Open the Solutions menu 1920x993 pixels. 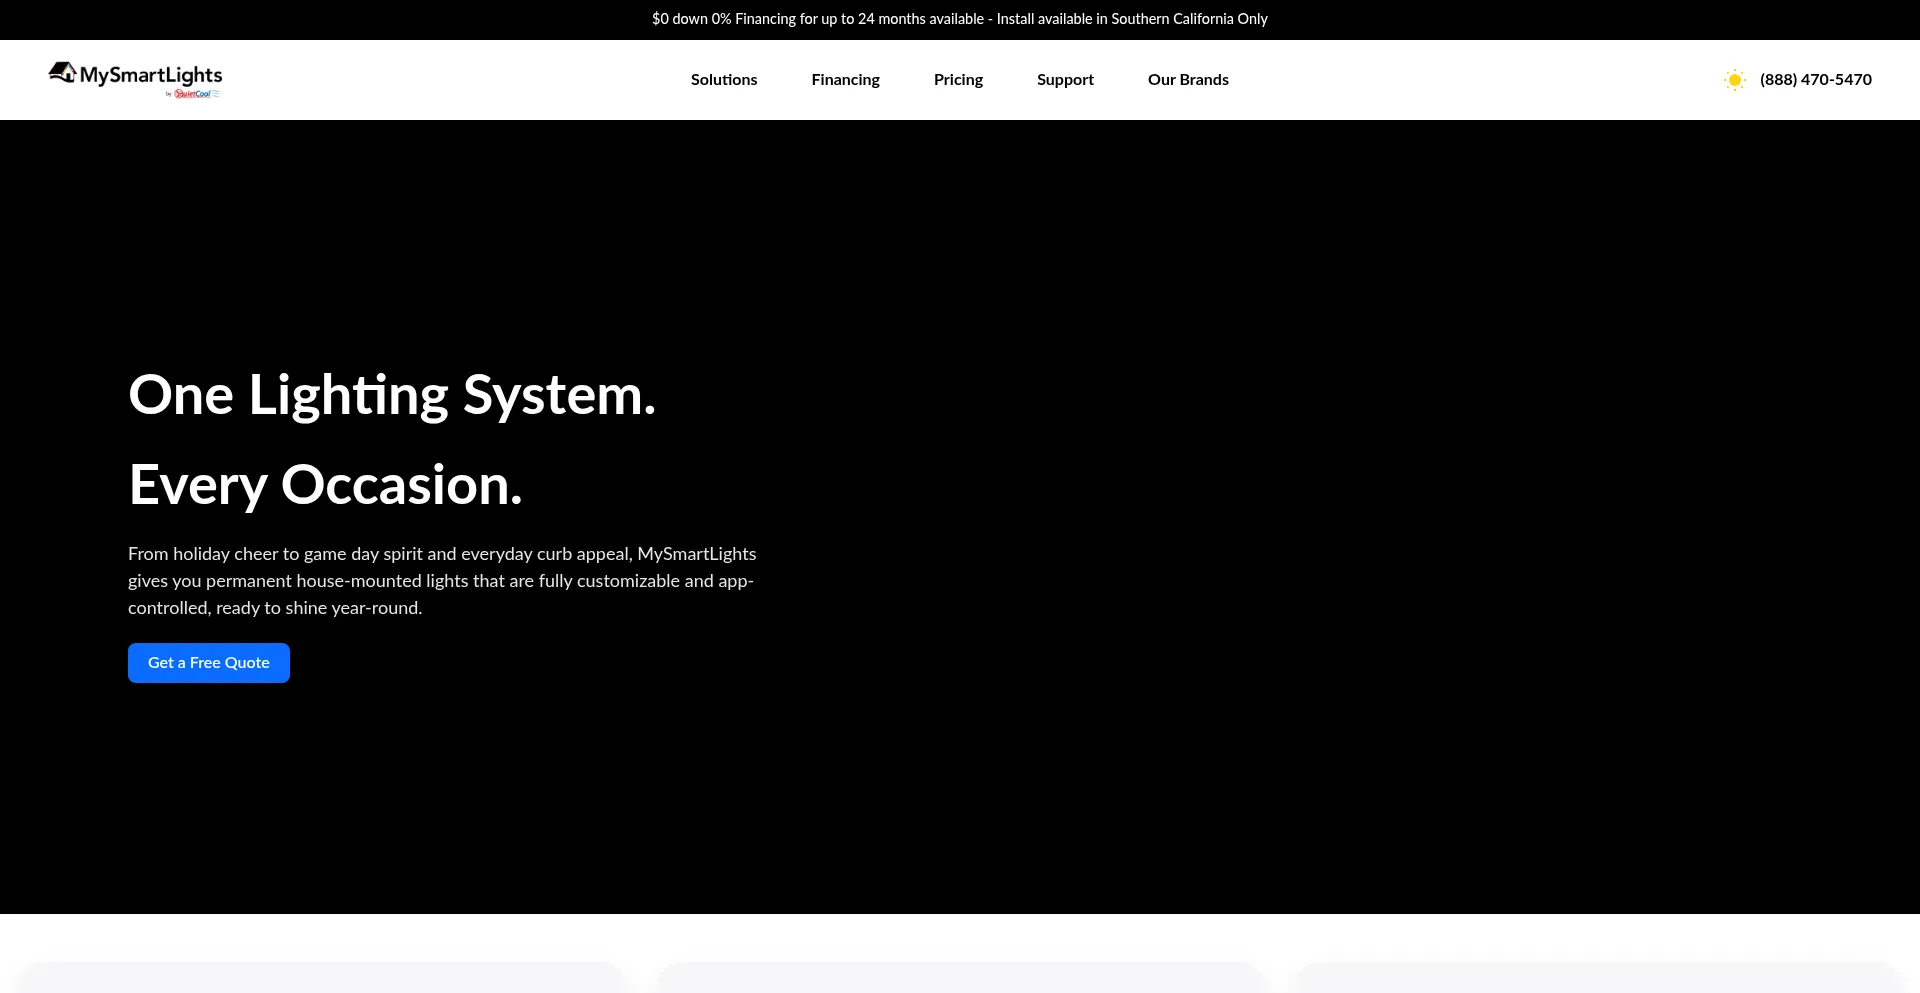point(724,80)
